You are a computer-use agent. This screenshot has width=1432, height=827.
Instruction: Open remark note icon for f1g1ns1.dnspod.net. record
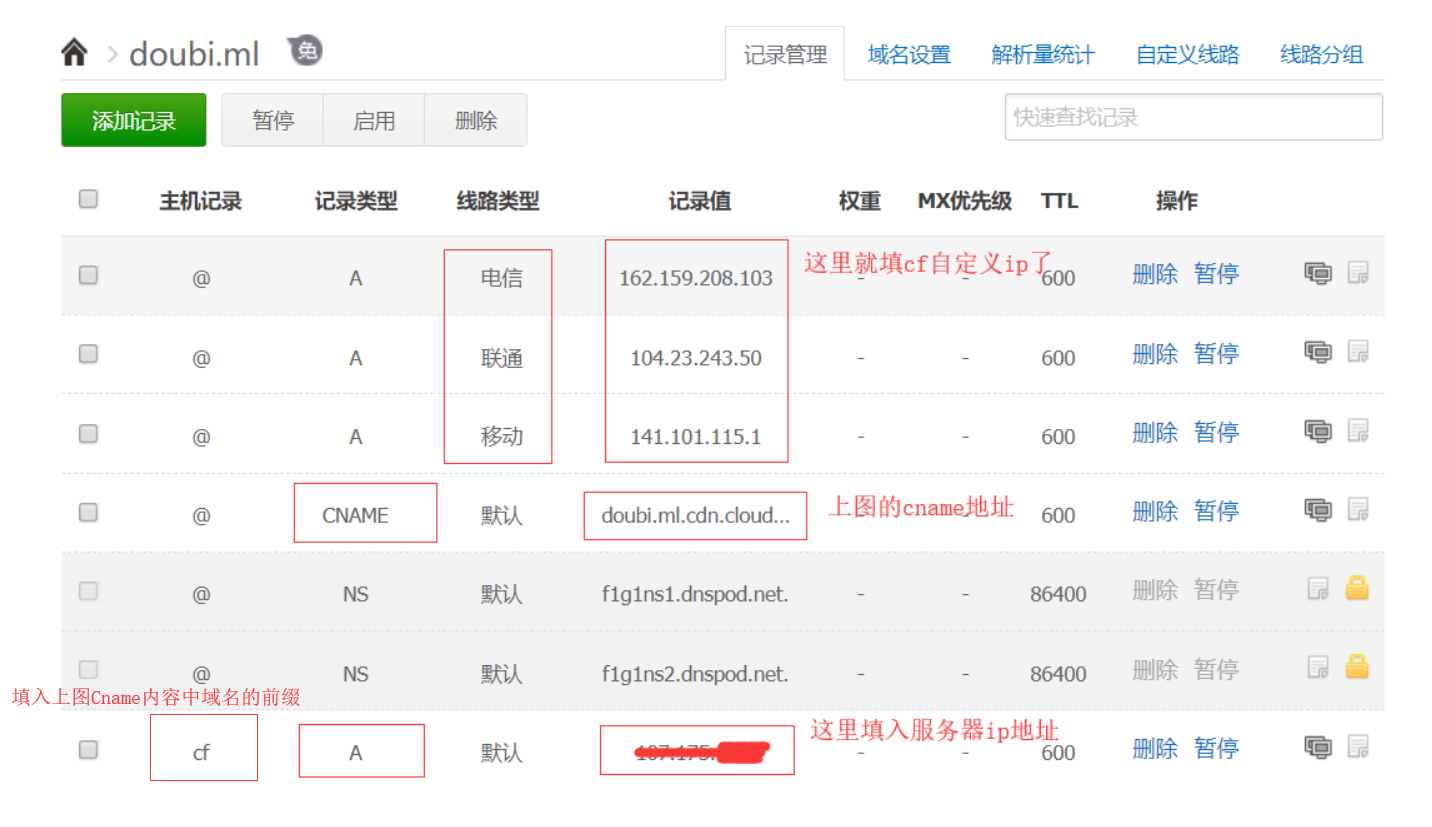click(x=1319, y=588)
